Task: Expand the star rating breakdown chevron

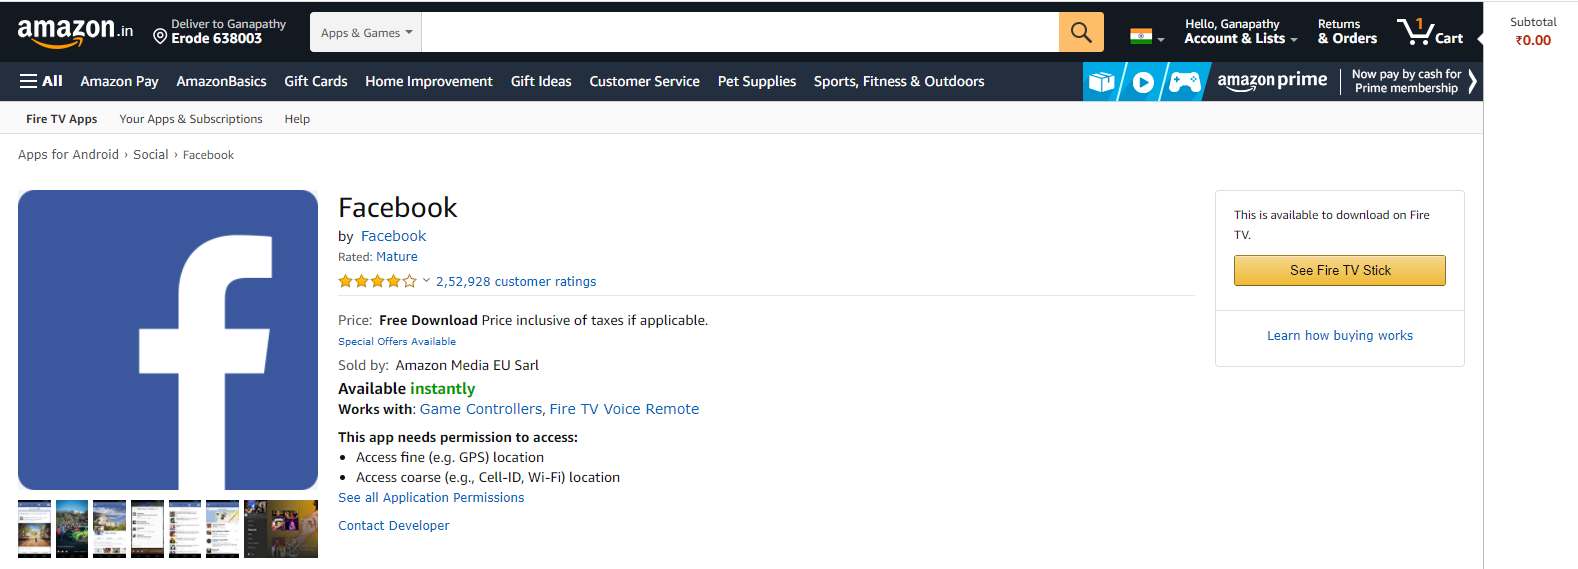Action: point(426,281)
